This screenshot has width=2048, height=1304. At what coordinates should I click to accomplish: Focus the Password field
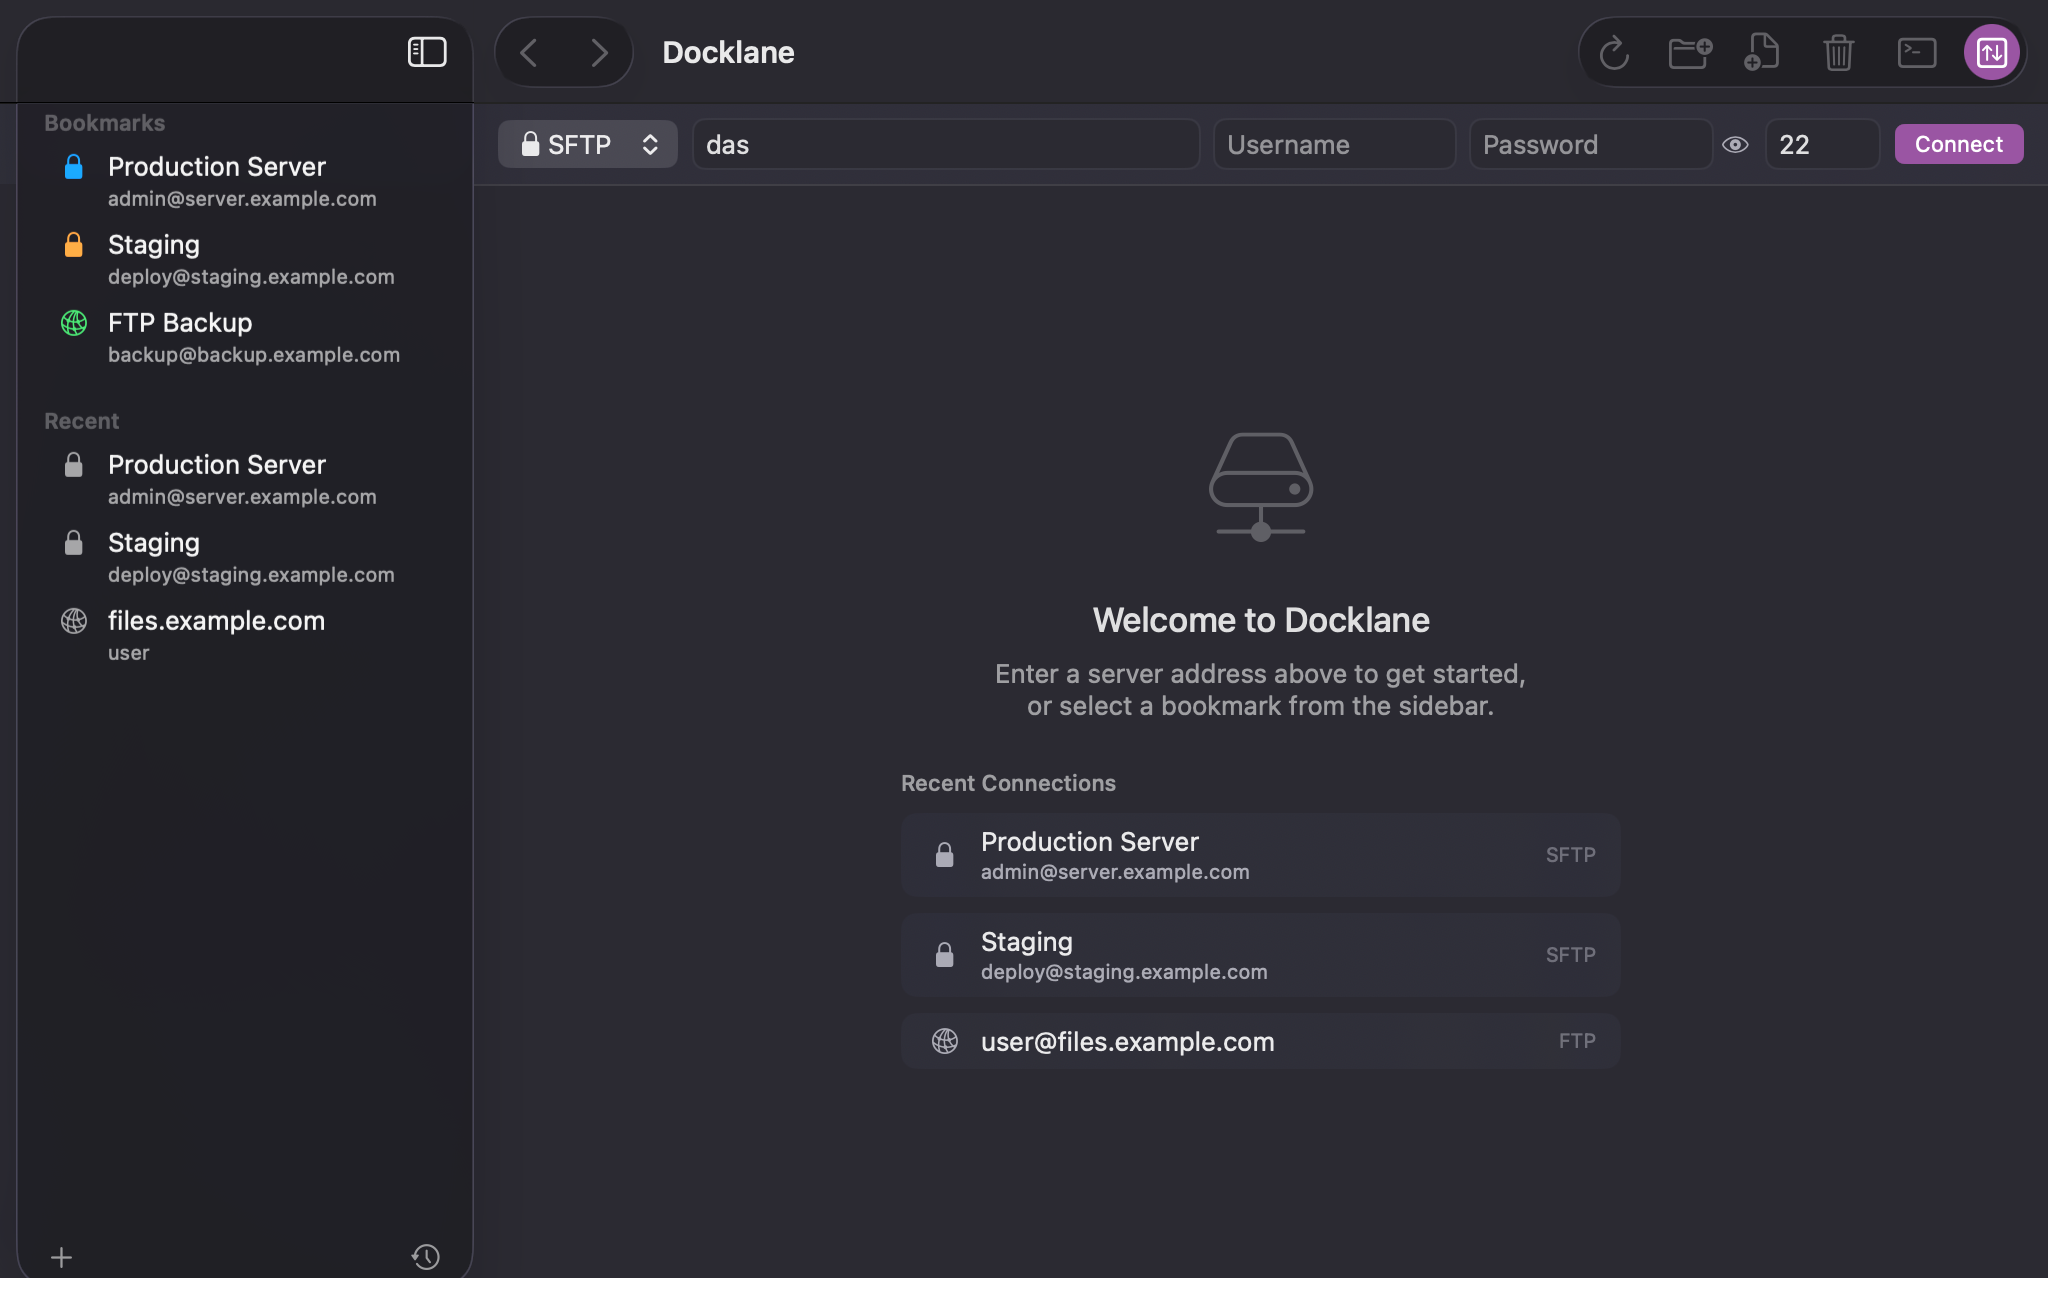1591,144
